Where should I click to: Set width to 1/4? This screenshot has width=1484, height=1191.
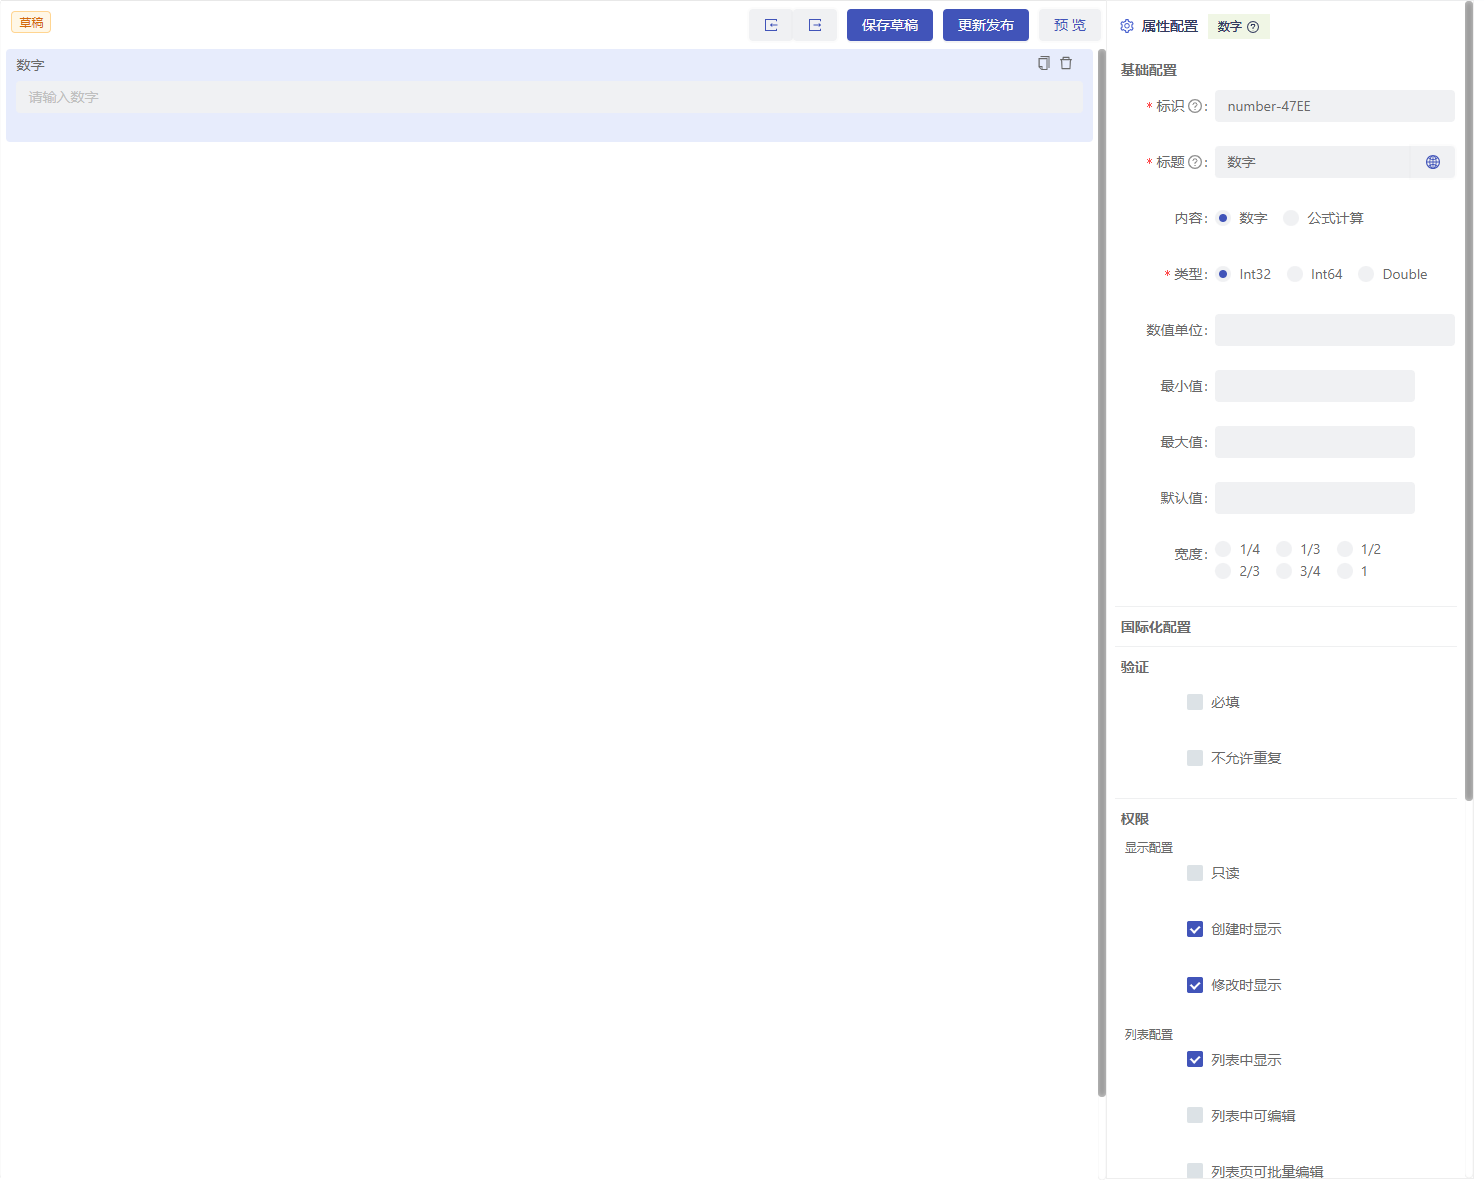[x=1223, y=549]
